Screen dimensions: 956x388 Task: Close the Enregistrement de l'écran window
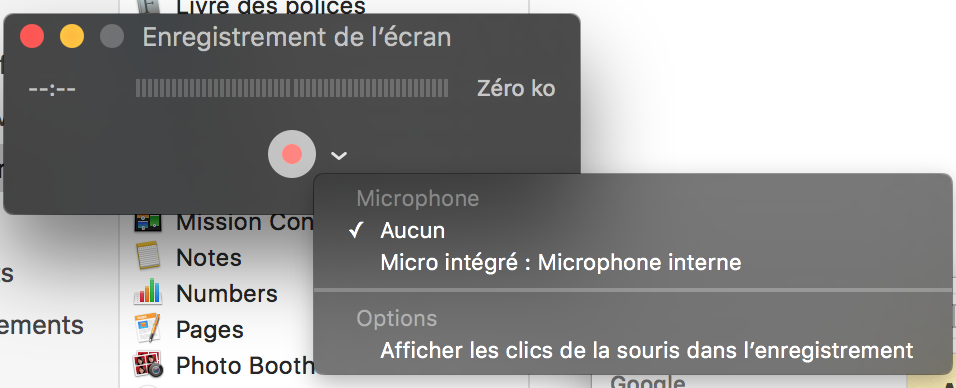pos(32,36)
